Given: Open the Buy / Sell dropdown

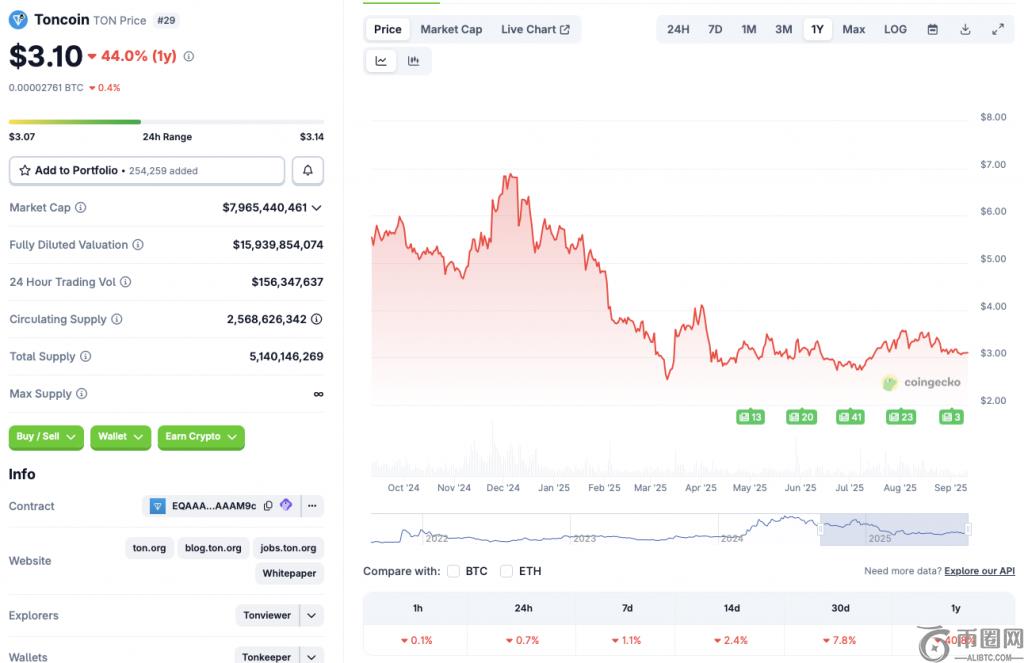Looking at the screenshot, I should [x=46, y=437].
